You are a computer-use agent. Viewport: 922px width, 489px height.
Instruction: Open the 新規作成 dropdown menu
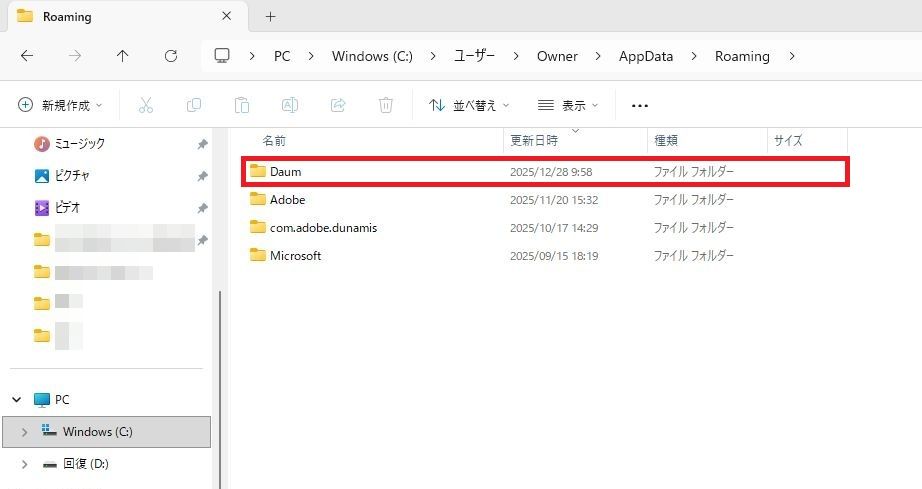(x=60, y=105)
